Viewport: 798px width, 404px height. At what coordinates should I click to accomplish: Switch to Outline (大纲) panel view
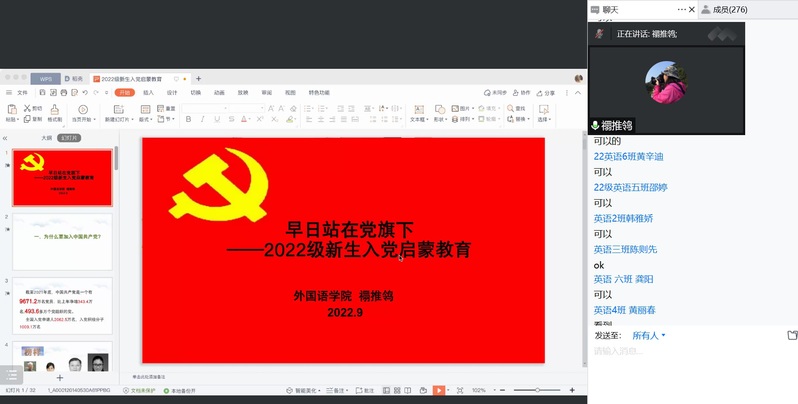pyautogui.click(x=46, y=138)
